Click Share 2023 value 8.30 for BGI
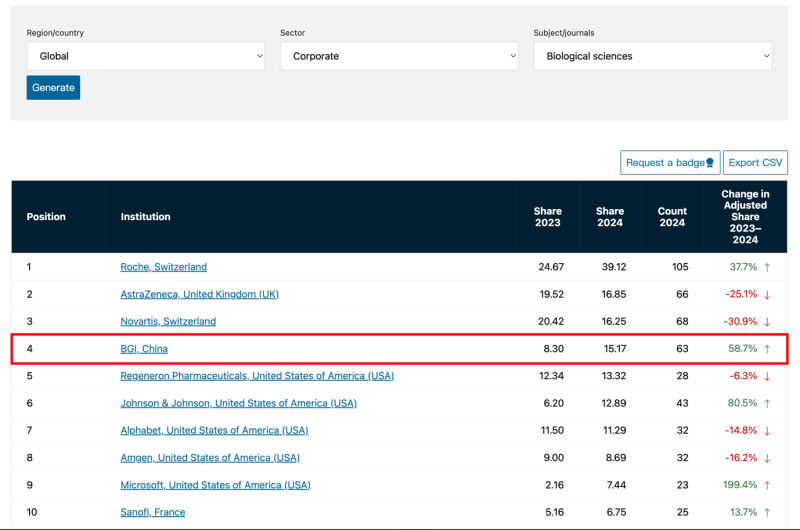The width and height of the screenshot is (800, 530). coord(554,349)
